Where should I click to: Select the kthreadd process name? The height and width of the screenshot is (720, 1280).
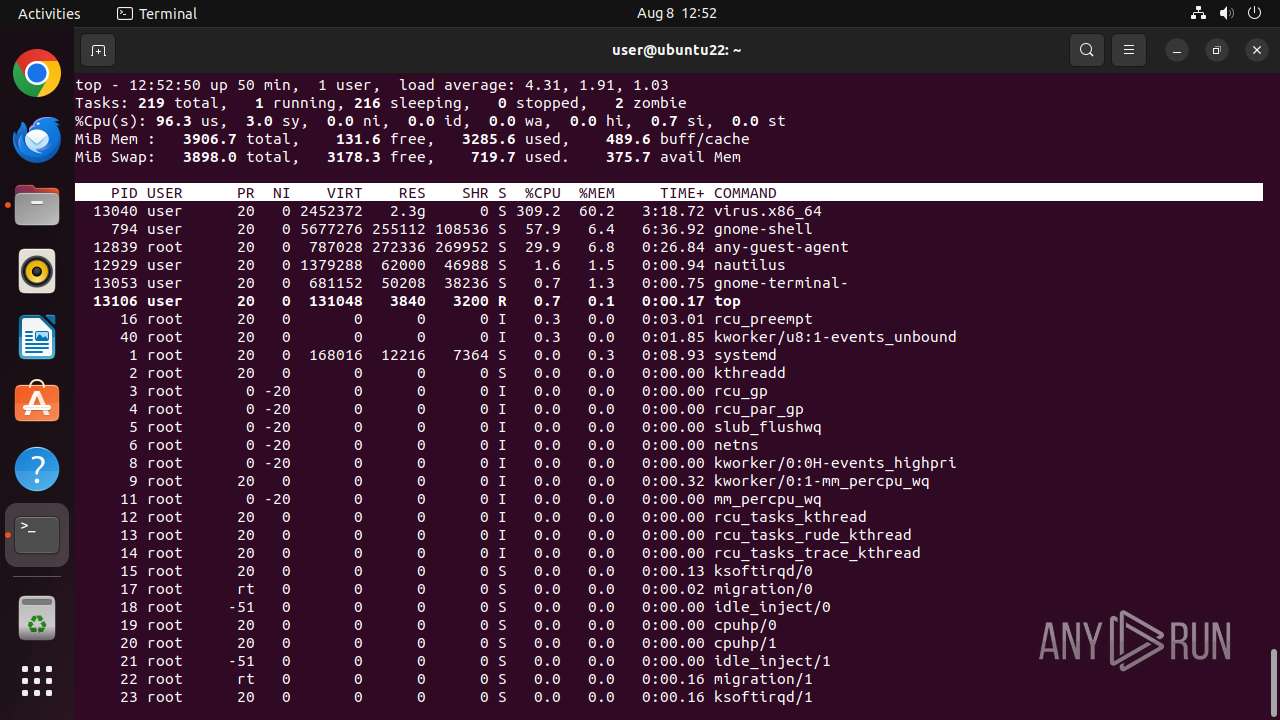point(749,373)
